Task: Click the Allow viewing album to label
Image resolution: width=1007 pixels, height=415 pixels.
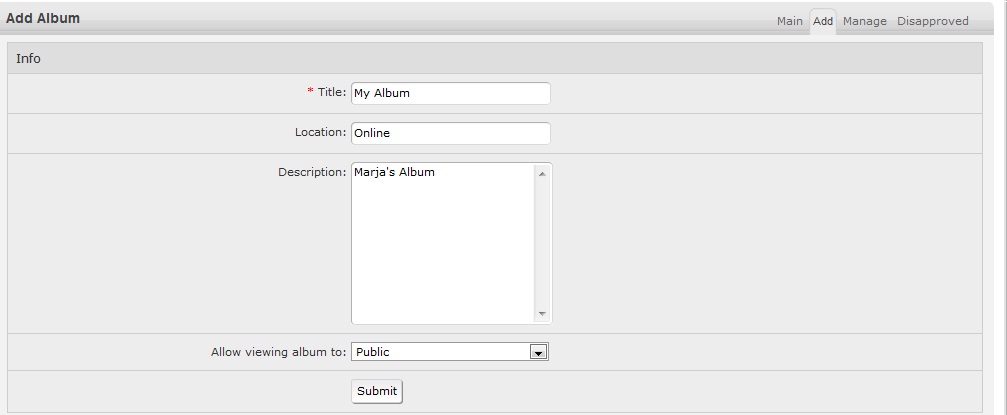Action: click(x=278, y=352)
